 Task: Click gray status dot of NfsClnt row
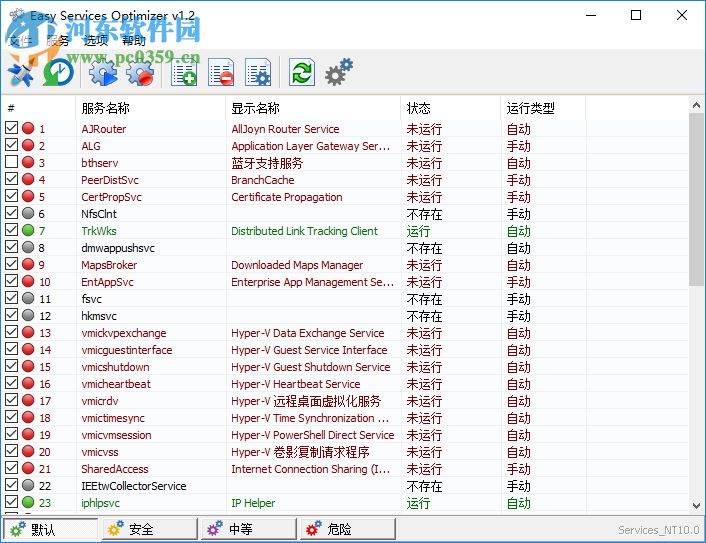28,213
